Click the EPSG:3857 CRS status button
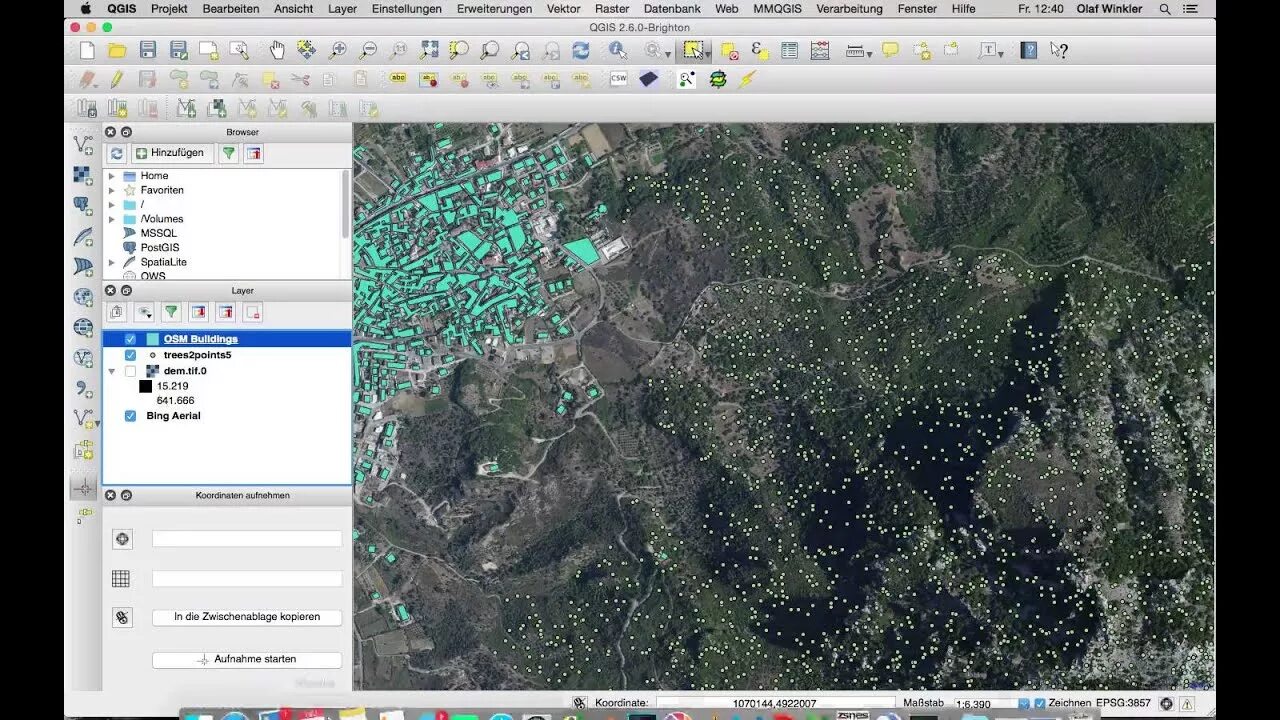The width and height of the screenshot is (1280, 720). pos(1122,703)
